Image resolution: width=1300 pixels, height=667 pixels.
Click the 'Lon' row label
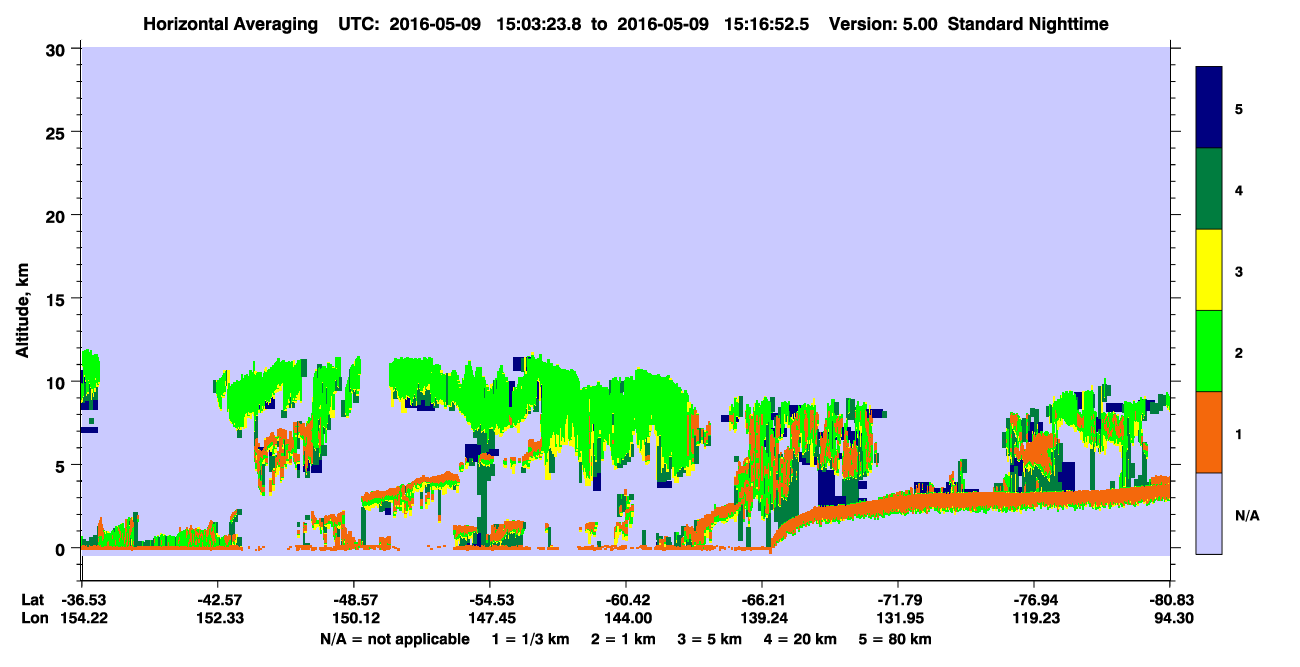coord(33,618)
